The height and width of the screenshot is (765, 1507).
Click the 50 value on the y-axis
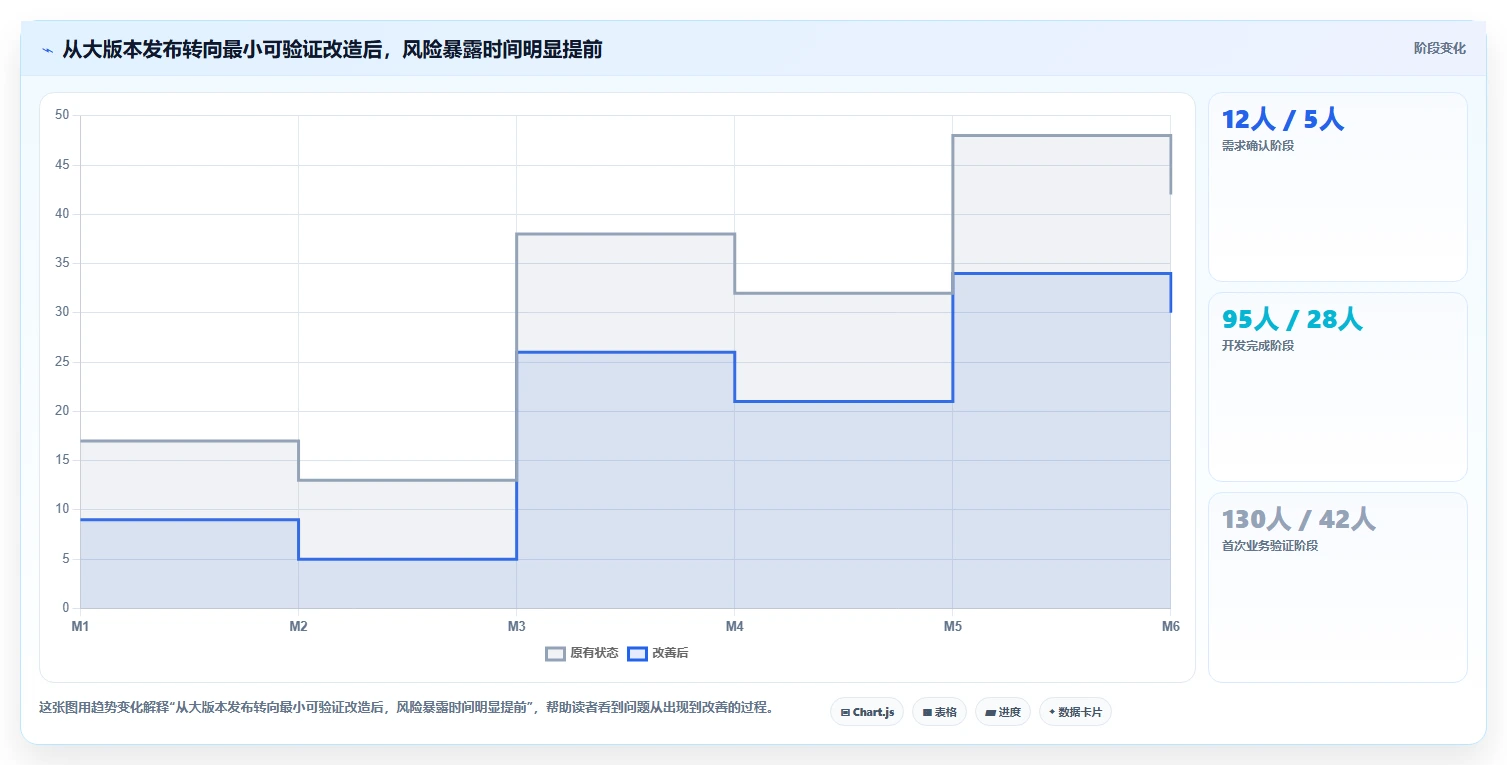(x=62, y=115)
